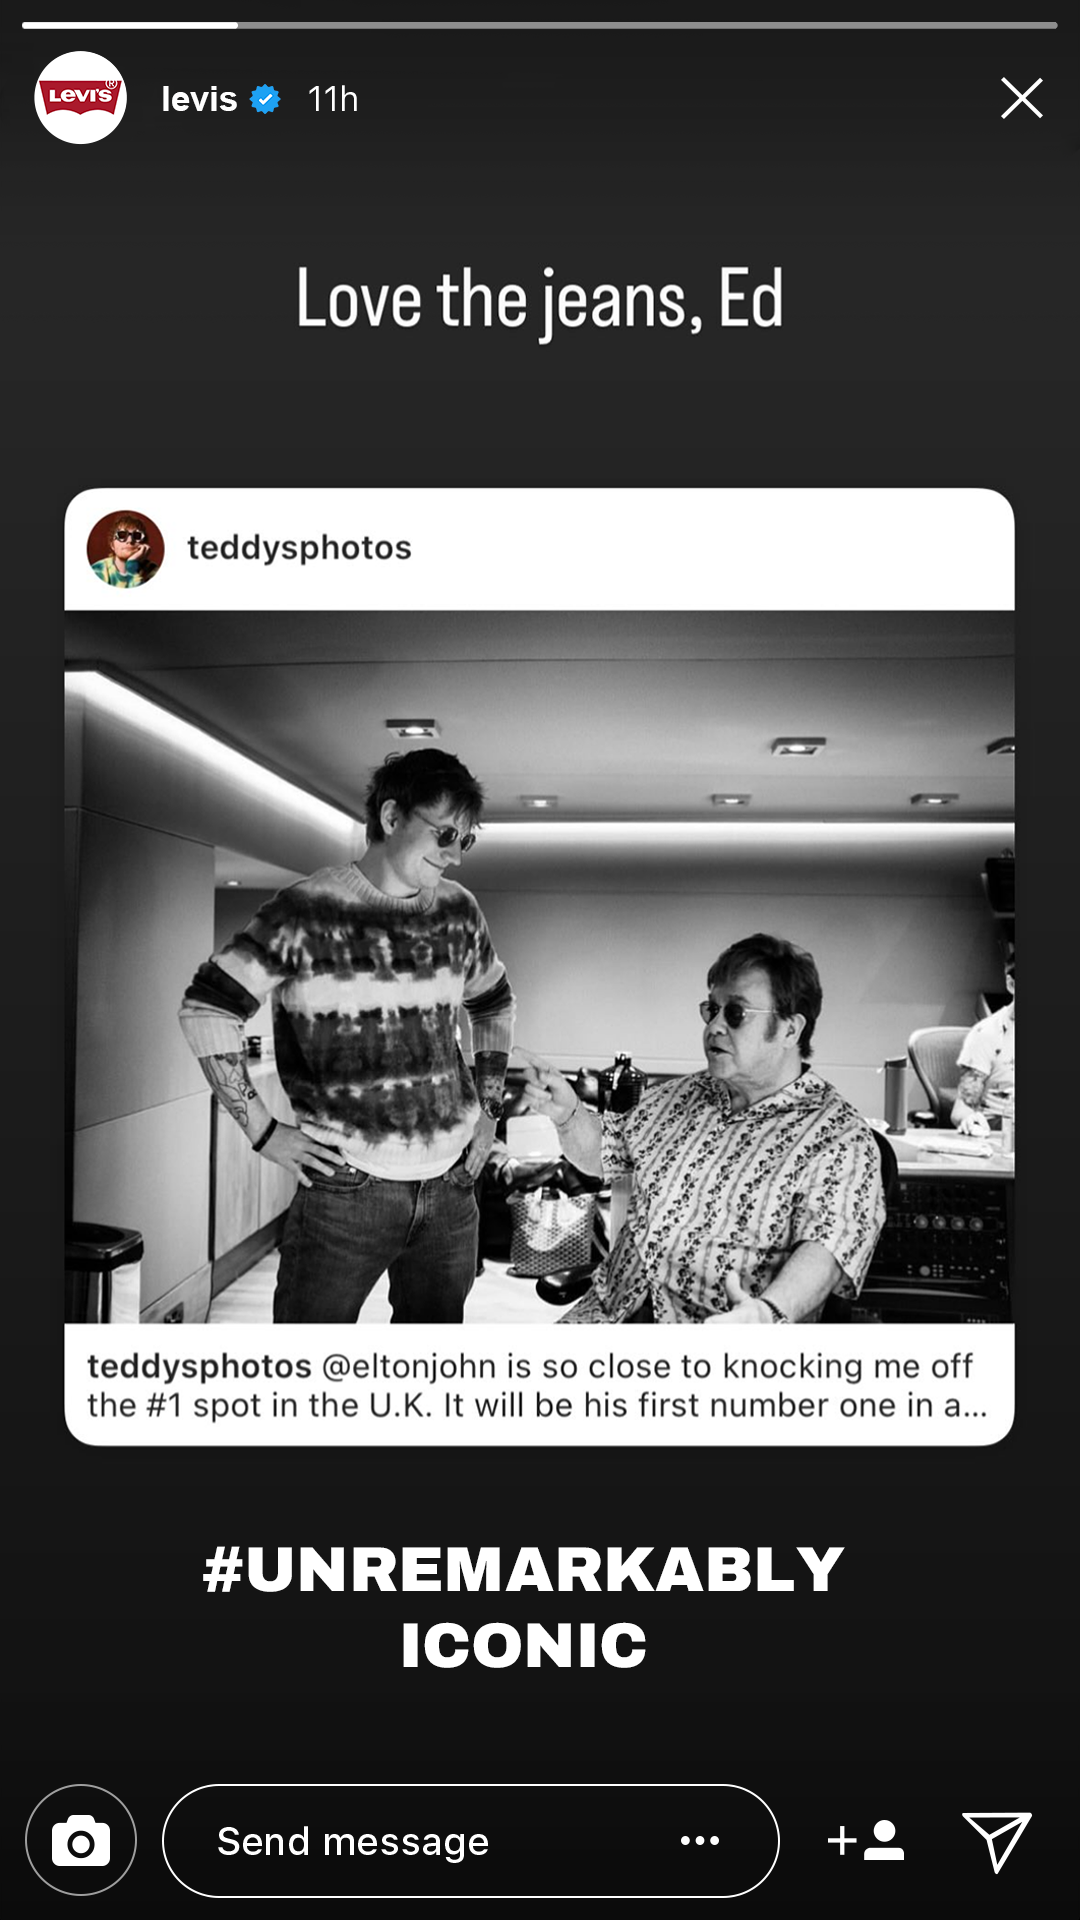The height and width of the screenshot is (1920, 1080).
Task: Tap the levis username
Action: (199, 99)
